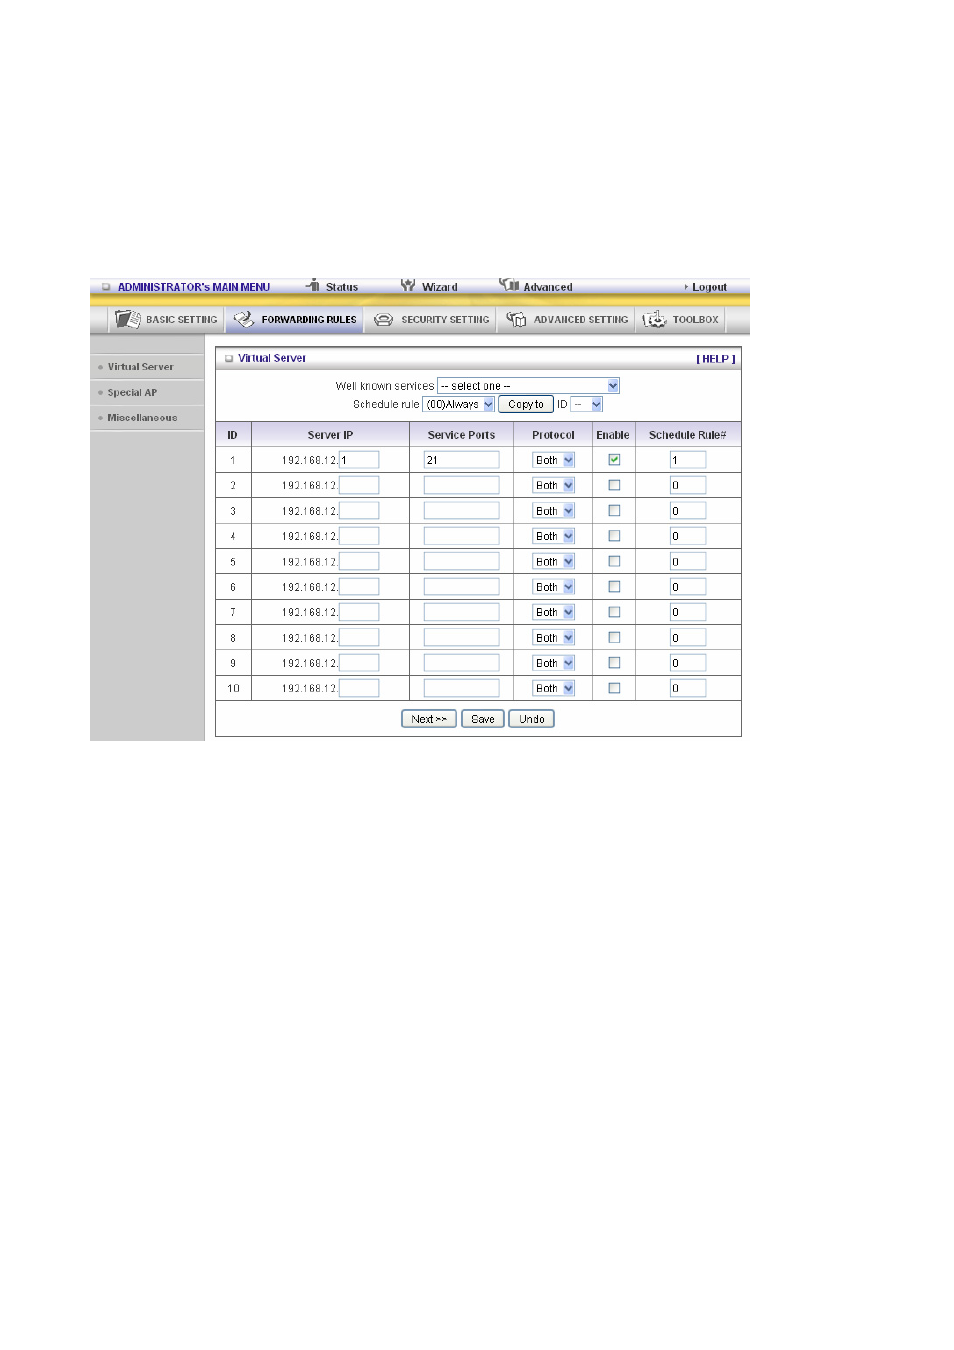Check Enable for rule 2
The image size is (954, 1350).
tap(614, 485)
